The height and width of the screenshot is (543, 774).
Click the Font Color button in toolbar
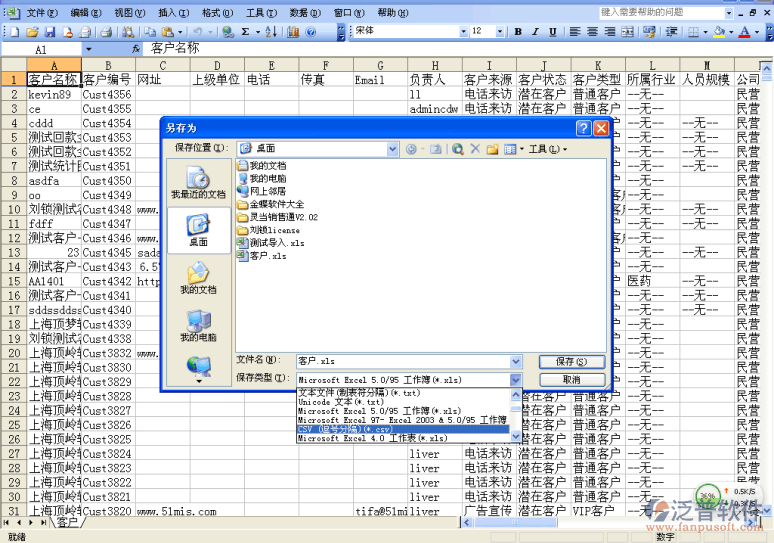tap(744, 32)
